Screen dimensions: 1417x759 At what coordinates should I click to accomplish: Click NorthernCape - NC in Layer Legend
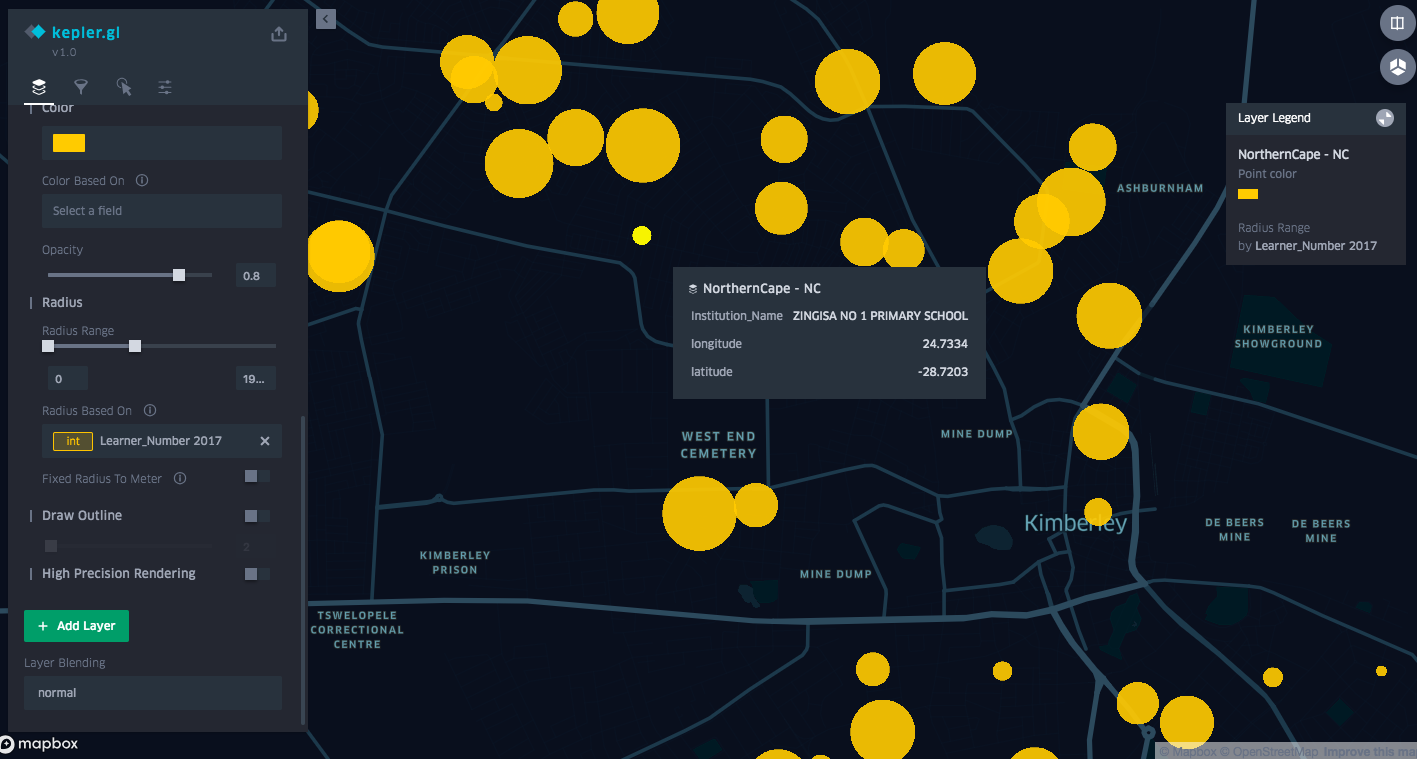pos(1293,154)
